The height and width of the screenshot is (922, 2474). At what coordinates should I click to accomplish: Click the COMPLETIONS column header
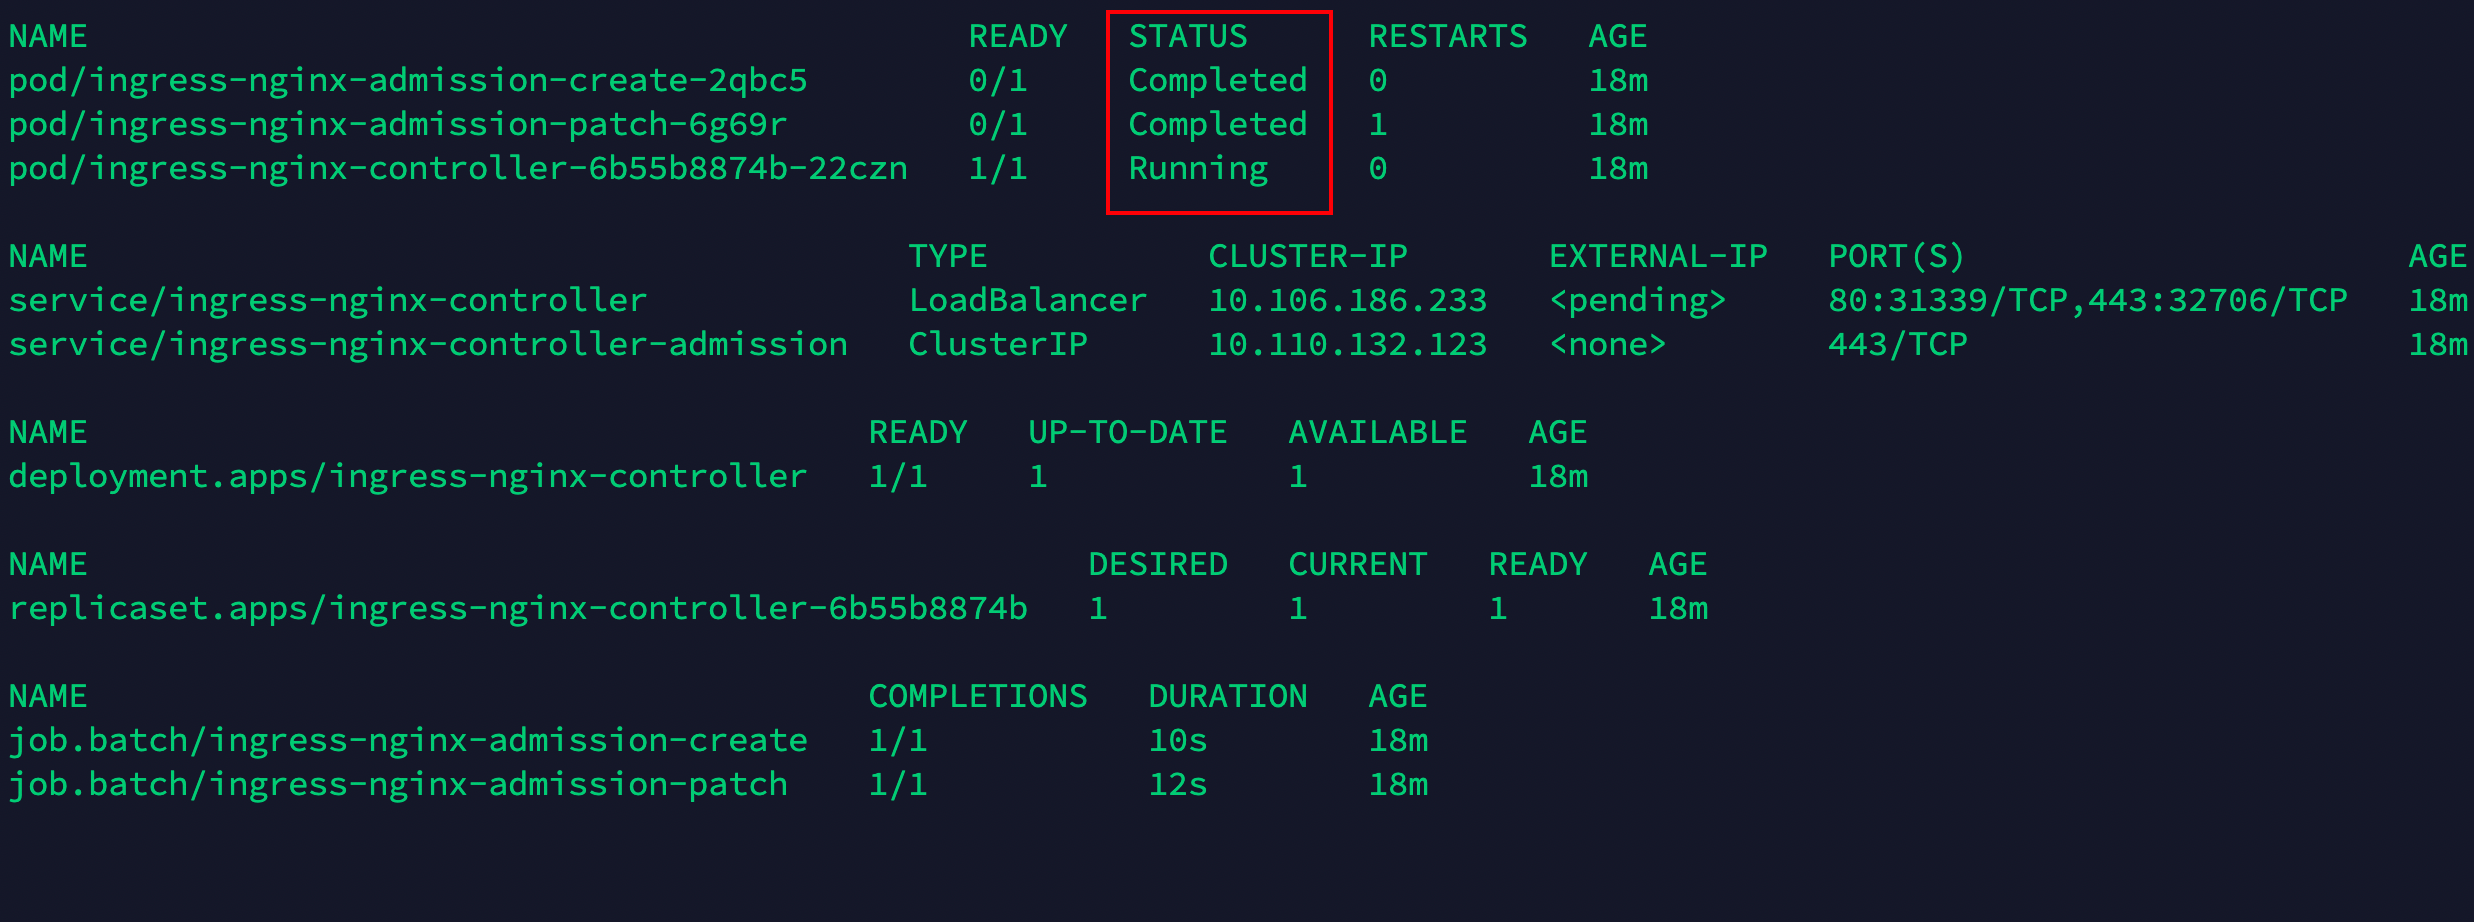pyautogui.click(x=977, y=695)
